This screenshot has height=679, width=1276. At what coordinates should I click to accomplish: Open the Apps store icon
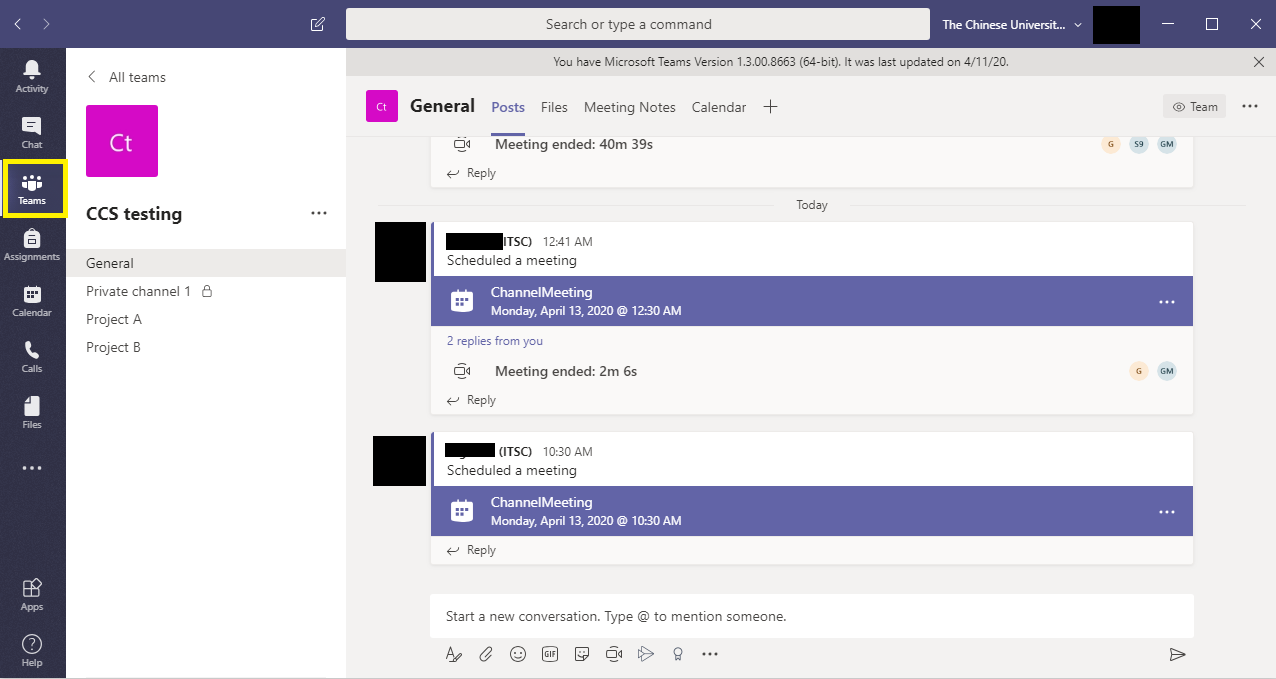point(32,594)
